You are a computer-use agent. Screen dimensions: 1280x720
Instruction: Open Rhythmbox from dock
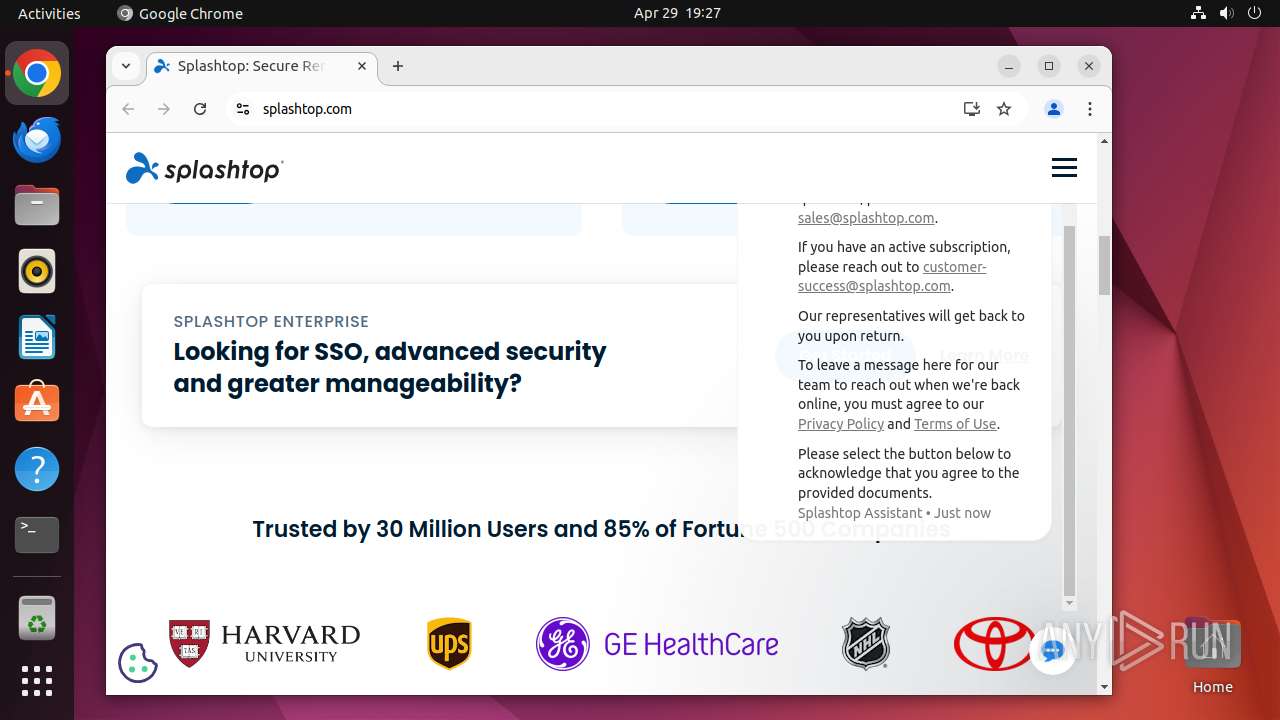[37, 271]
